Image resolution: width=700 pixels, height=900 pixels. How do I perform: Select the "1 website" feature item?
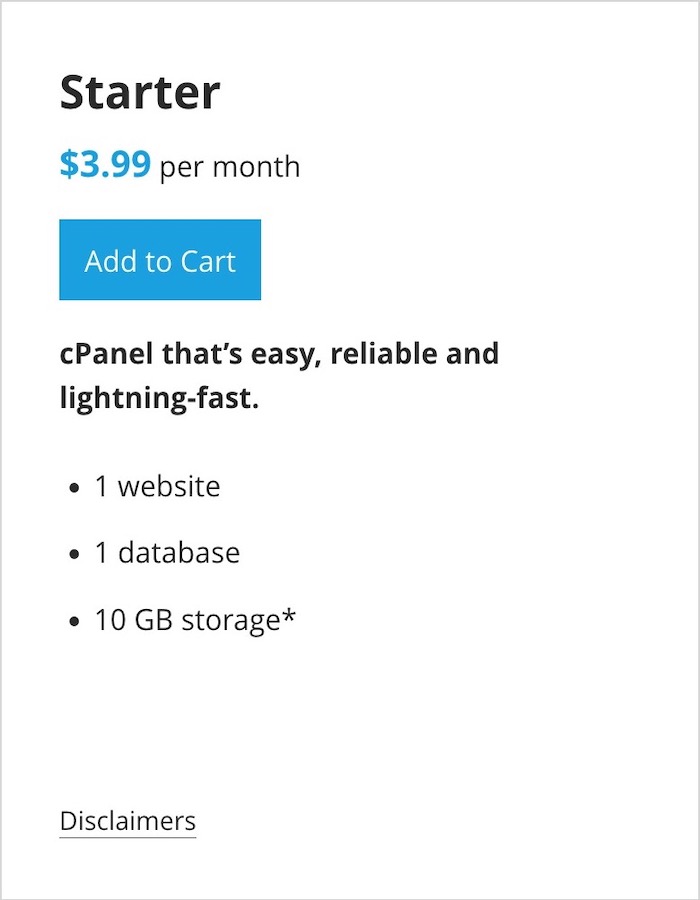click(157, 487)
